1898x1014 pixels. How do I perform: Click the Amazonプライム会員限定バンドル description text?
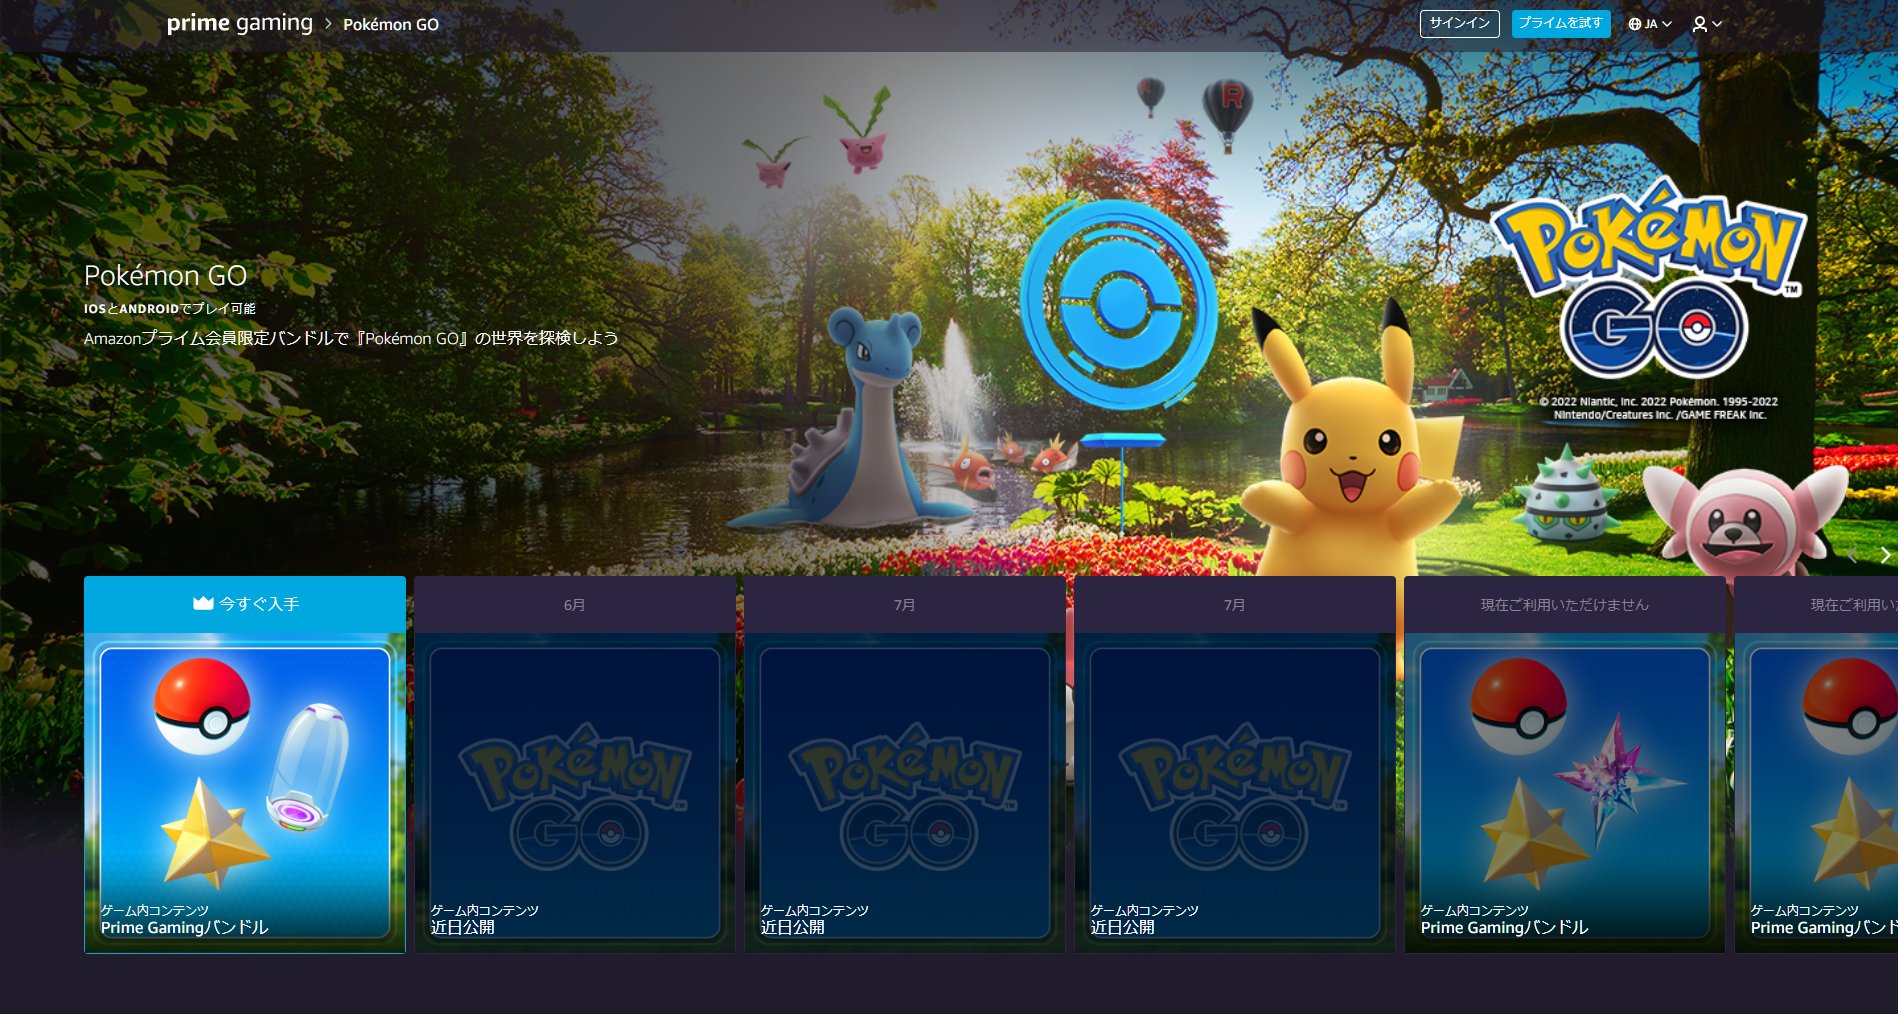351,338
